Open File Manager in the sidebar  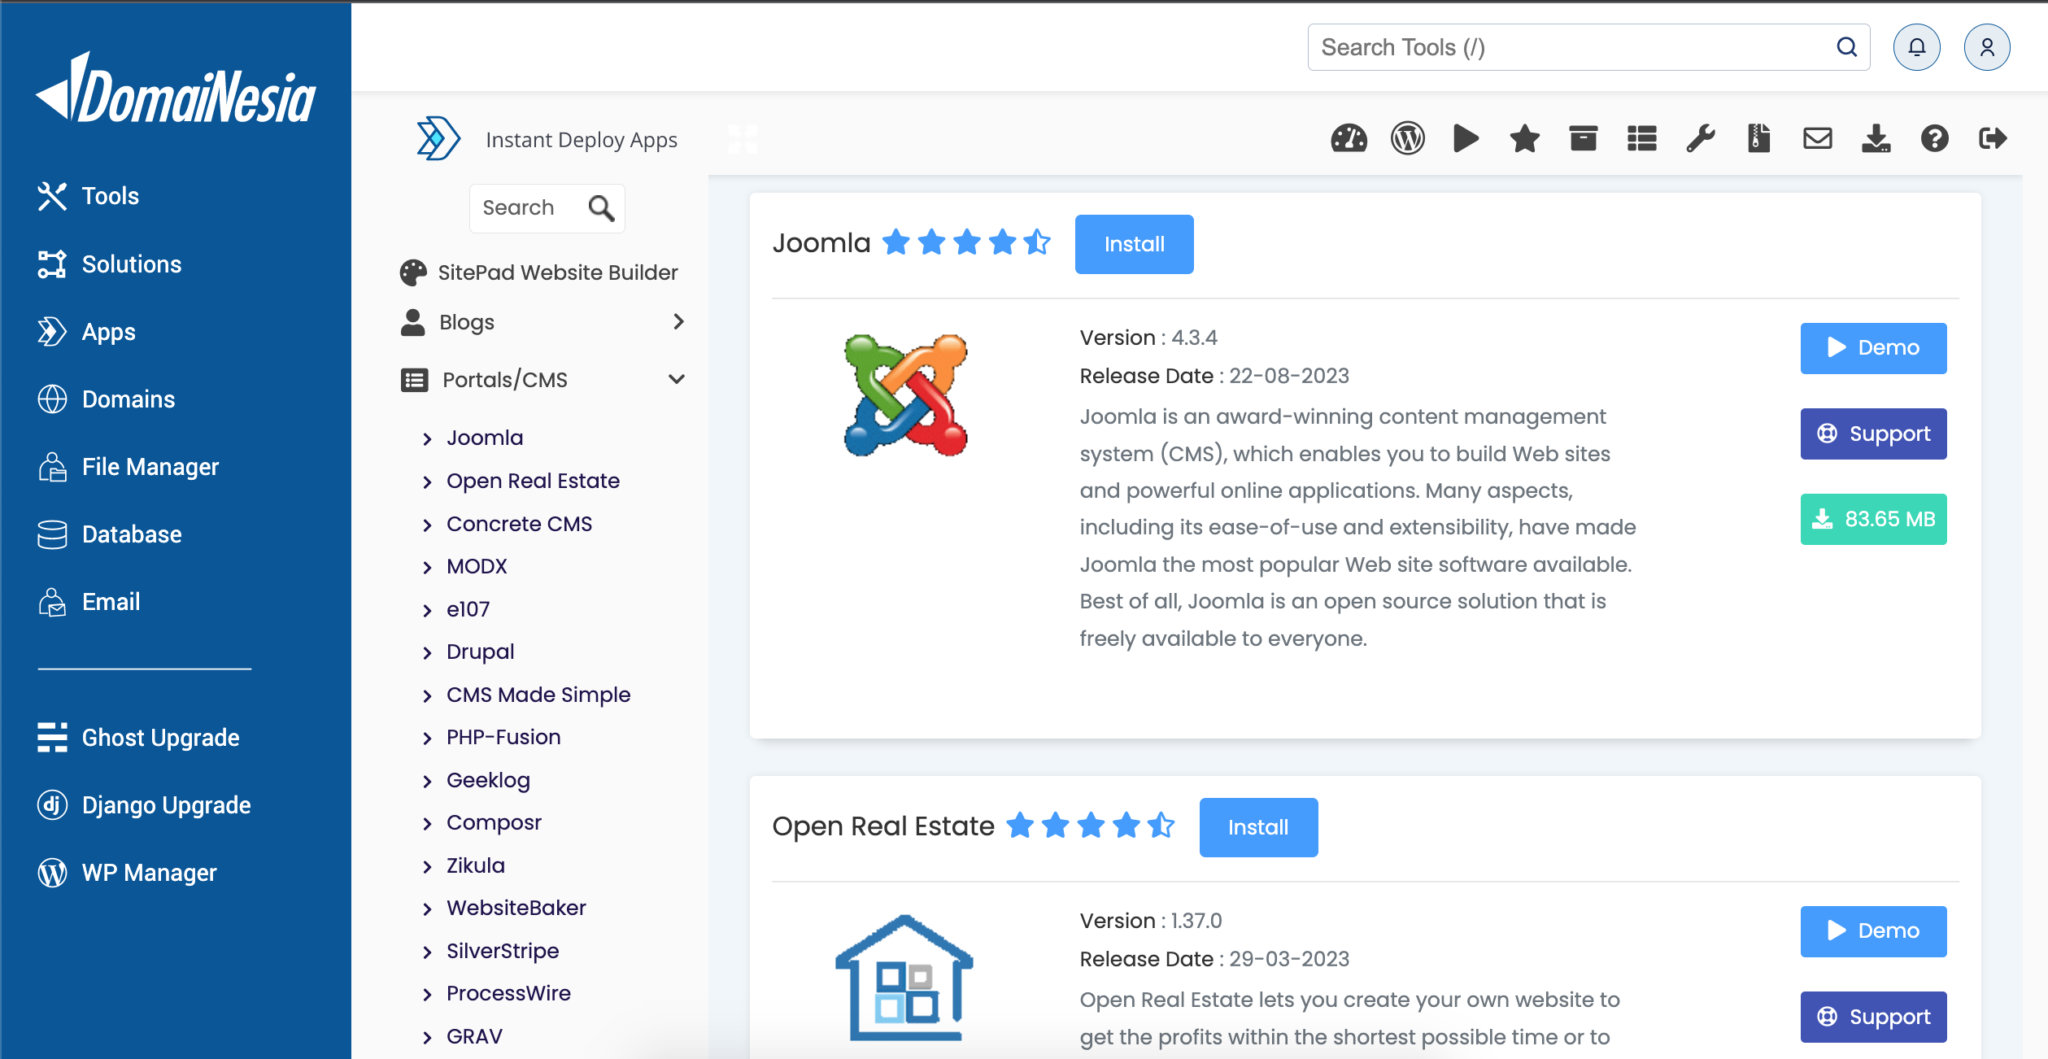[x=150, y=467]
